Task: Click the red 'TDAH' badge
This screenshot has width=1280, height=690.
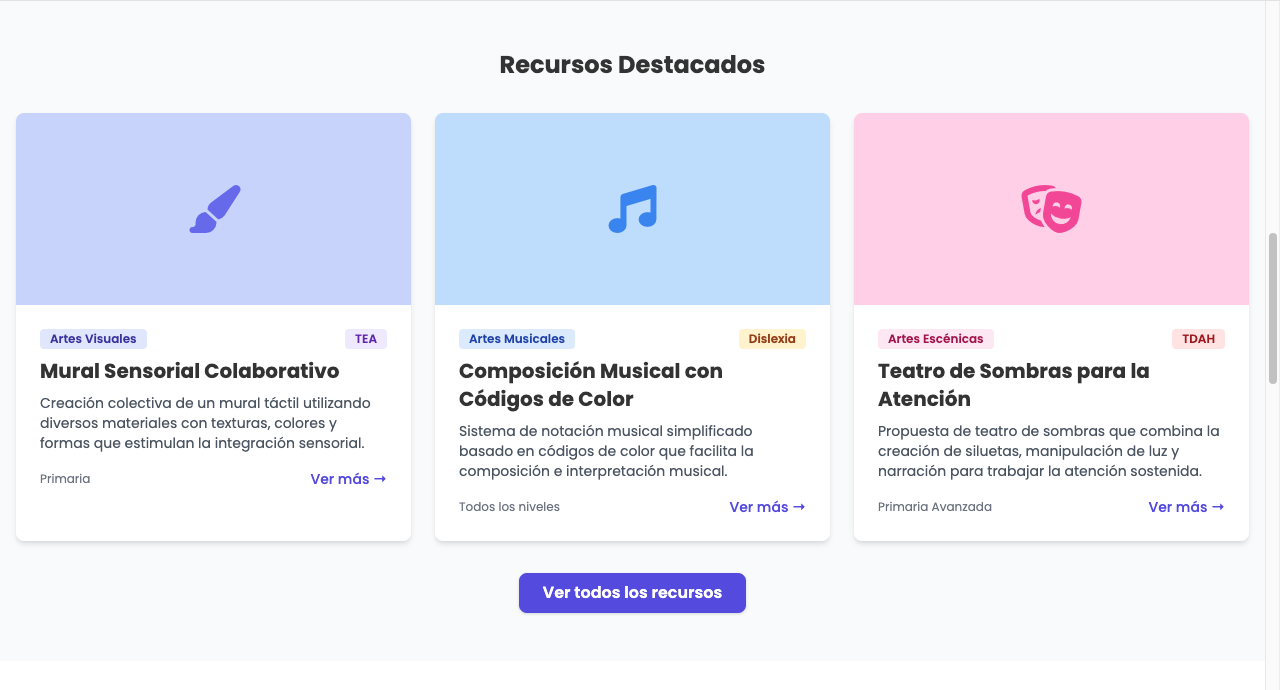Action: pos(1198,339)
